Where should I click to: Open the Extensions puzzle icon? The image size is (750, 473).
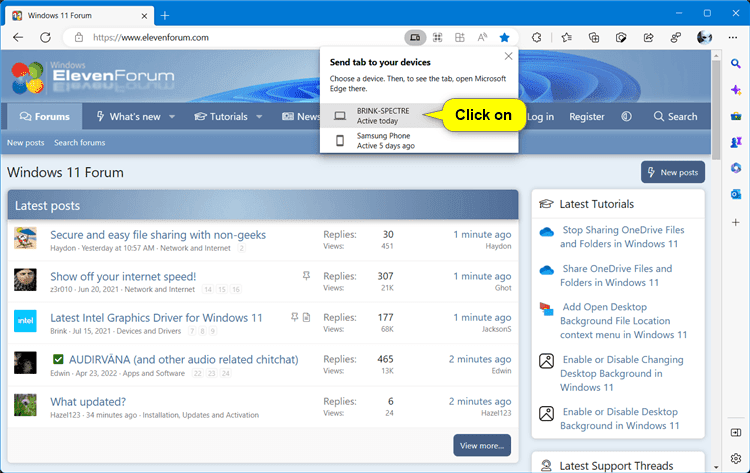pyautogui.click(x=537, y=37)
